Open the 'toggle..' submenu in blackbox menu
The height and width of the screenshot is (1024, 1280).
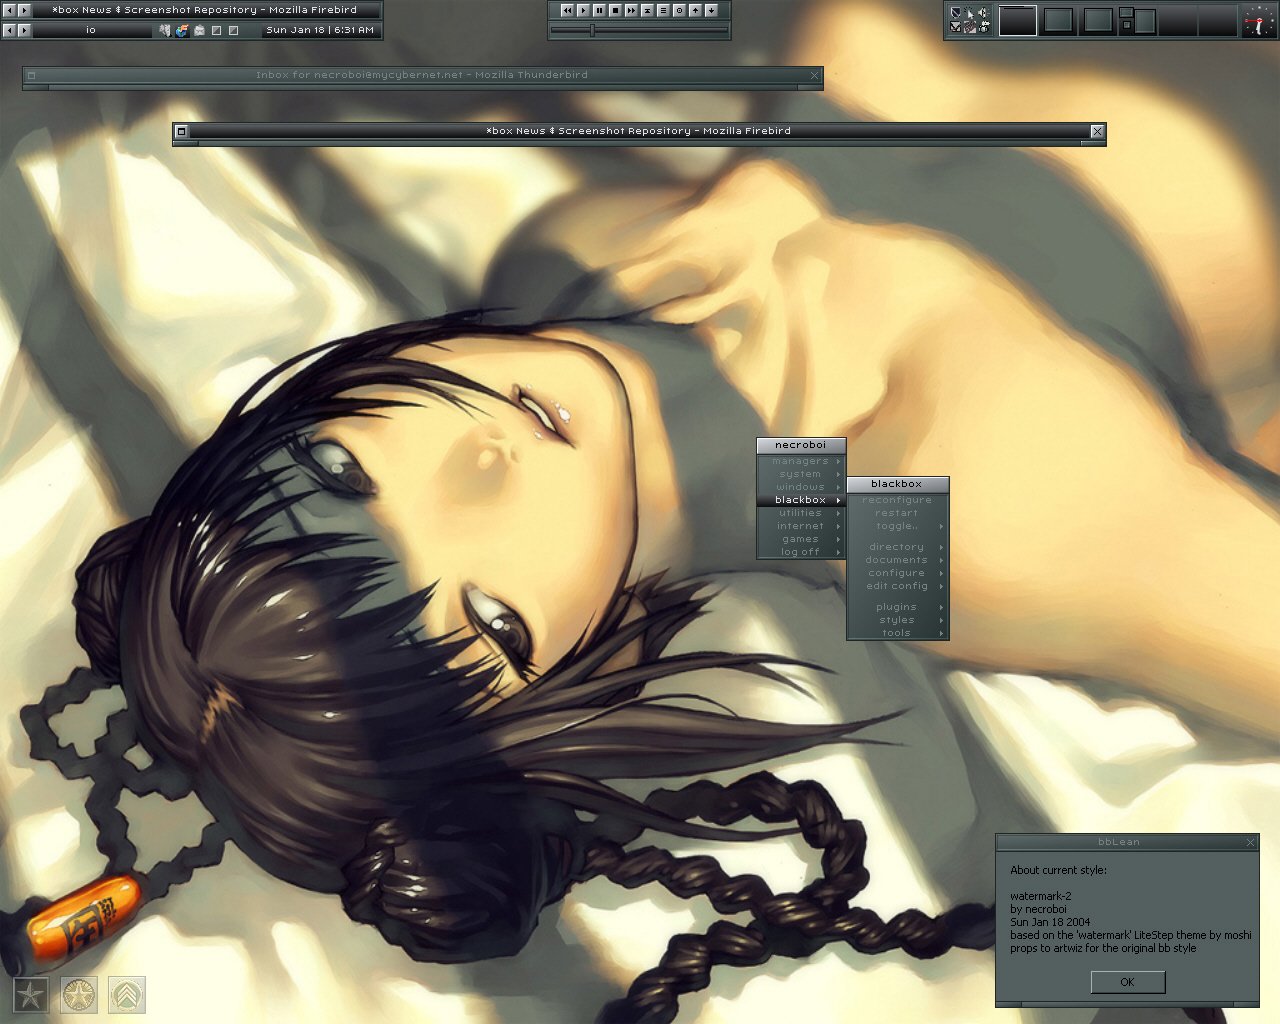coord(897,526)
